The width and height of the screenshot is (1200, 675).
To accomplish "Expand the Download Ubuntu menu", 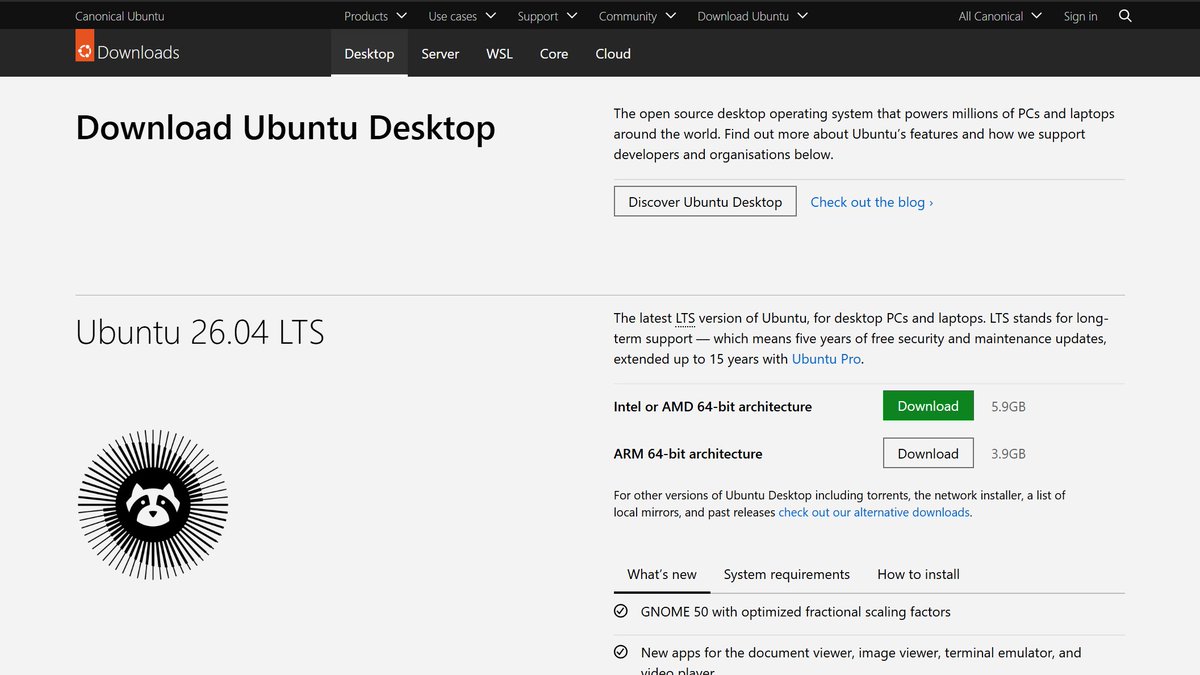I will coord(752,16).
